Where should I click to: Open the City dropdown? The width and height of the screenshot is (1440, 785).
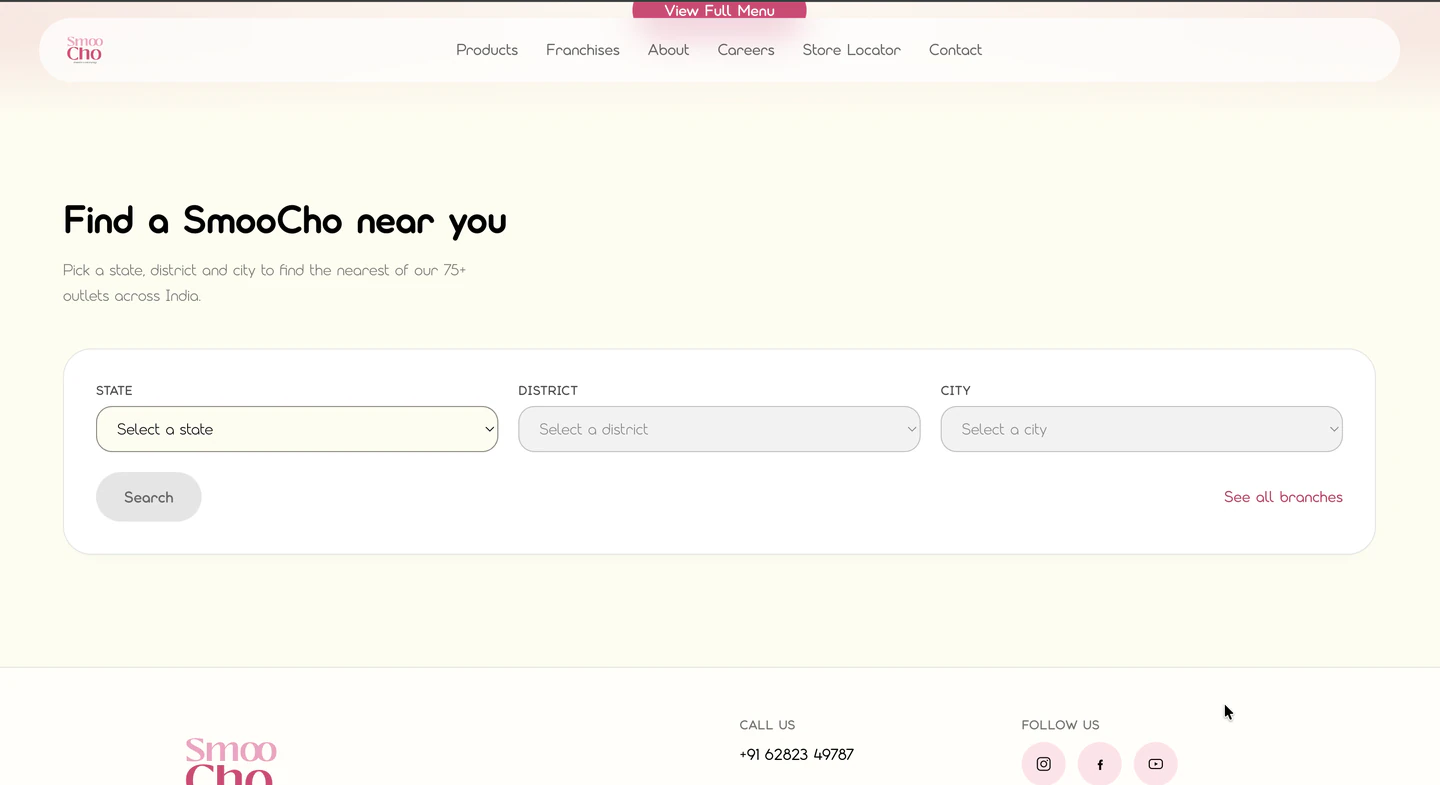[x=1141, y=429]
